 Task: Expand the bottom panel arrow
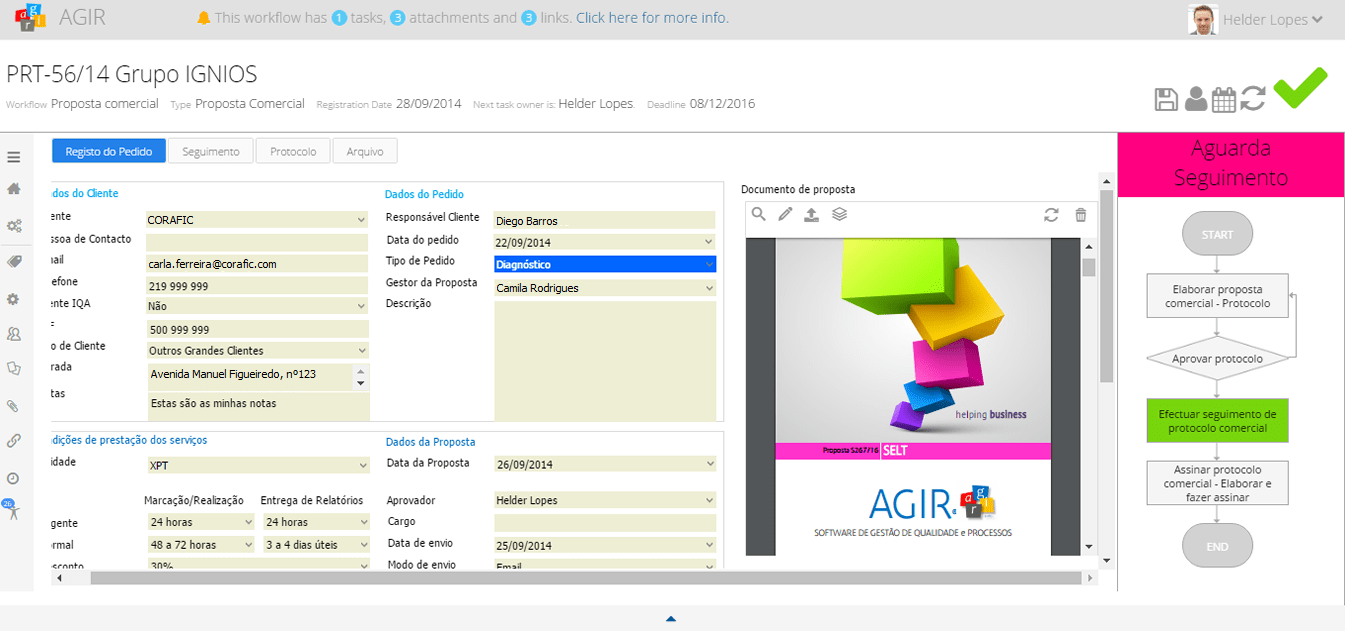(671, 619)
